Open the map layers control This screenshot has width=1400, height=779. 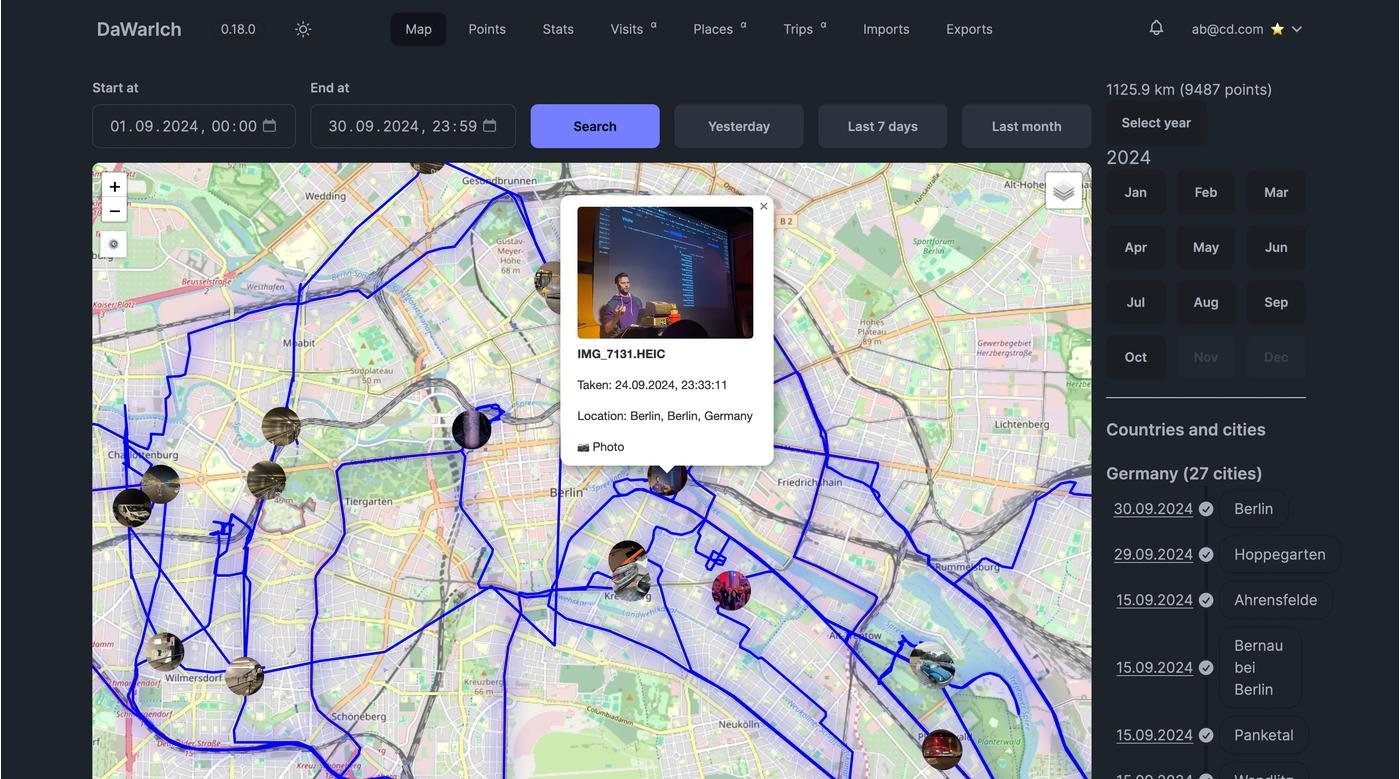click(x=1063, y=190)
